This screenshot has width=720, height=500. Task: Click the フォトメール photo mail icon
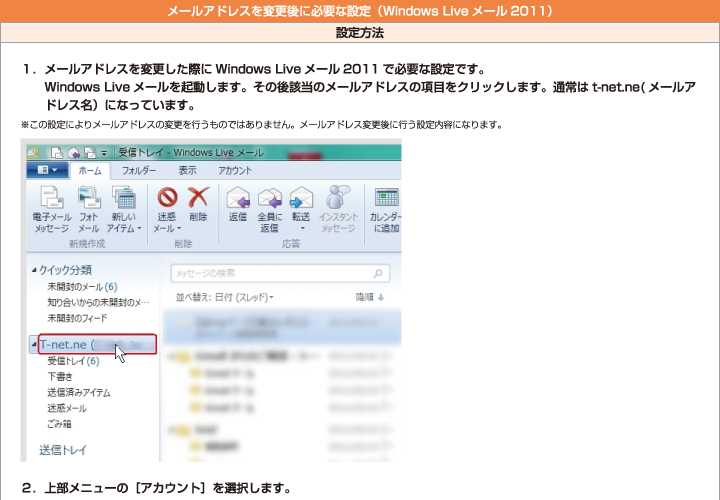point(89,197)
